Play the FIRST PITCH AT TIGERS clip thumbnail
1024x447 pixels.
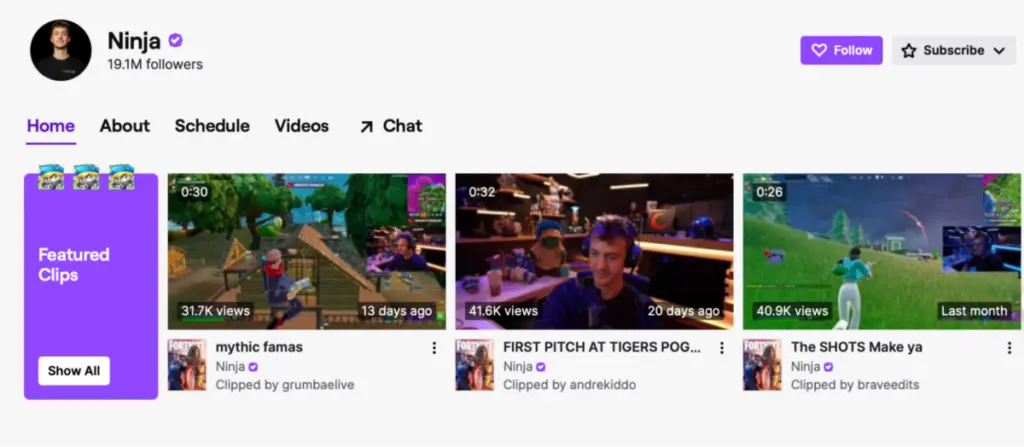594,251
